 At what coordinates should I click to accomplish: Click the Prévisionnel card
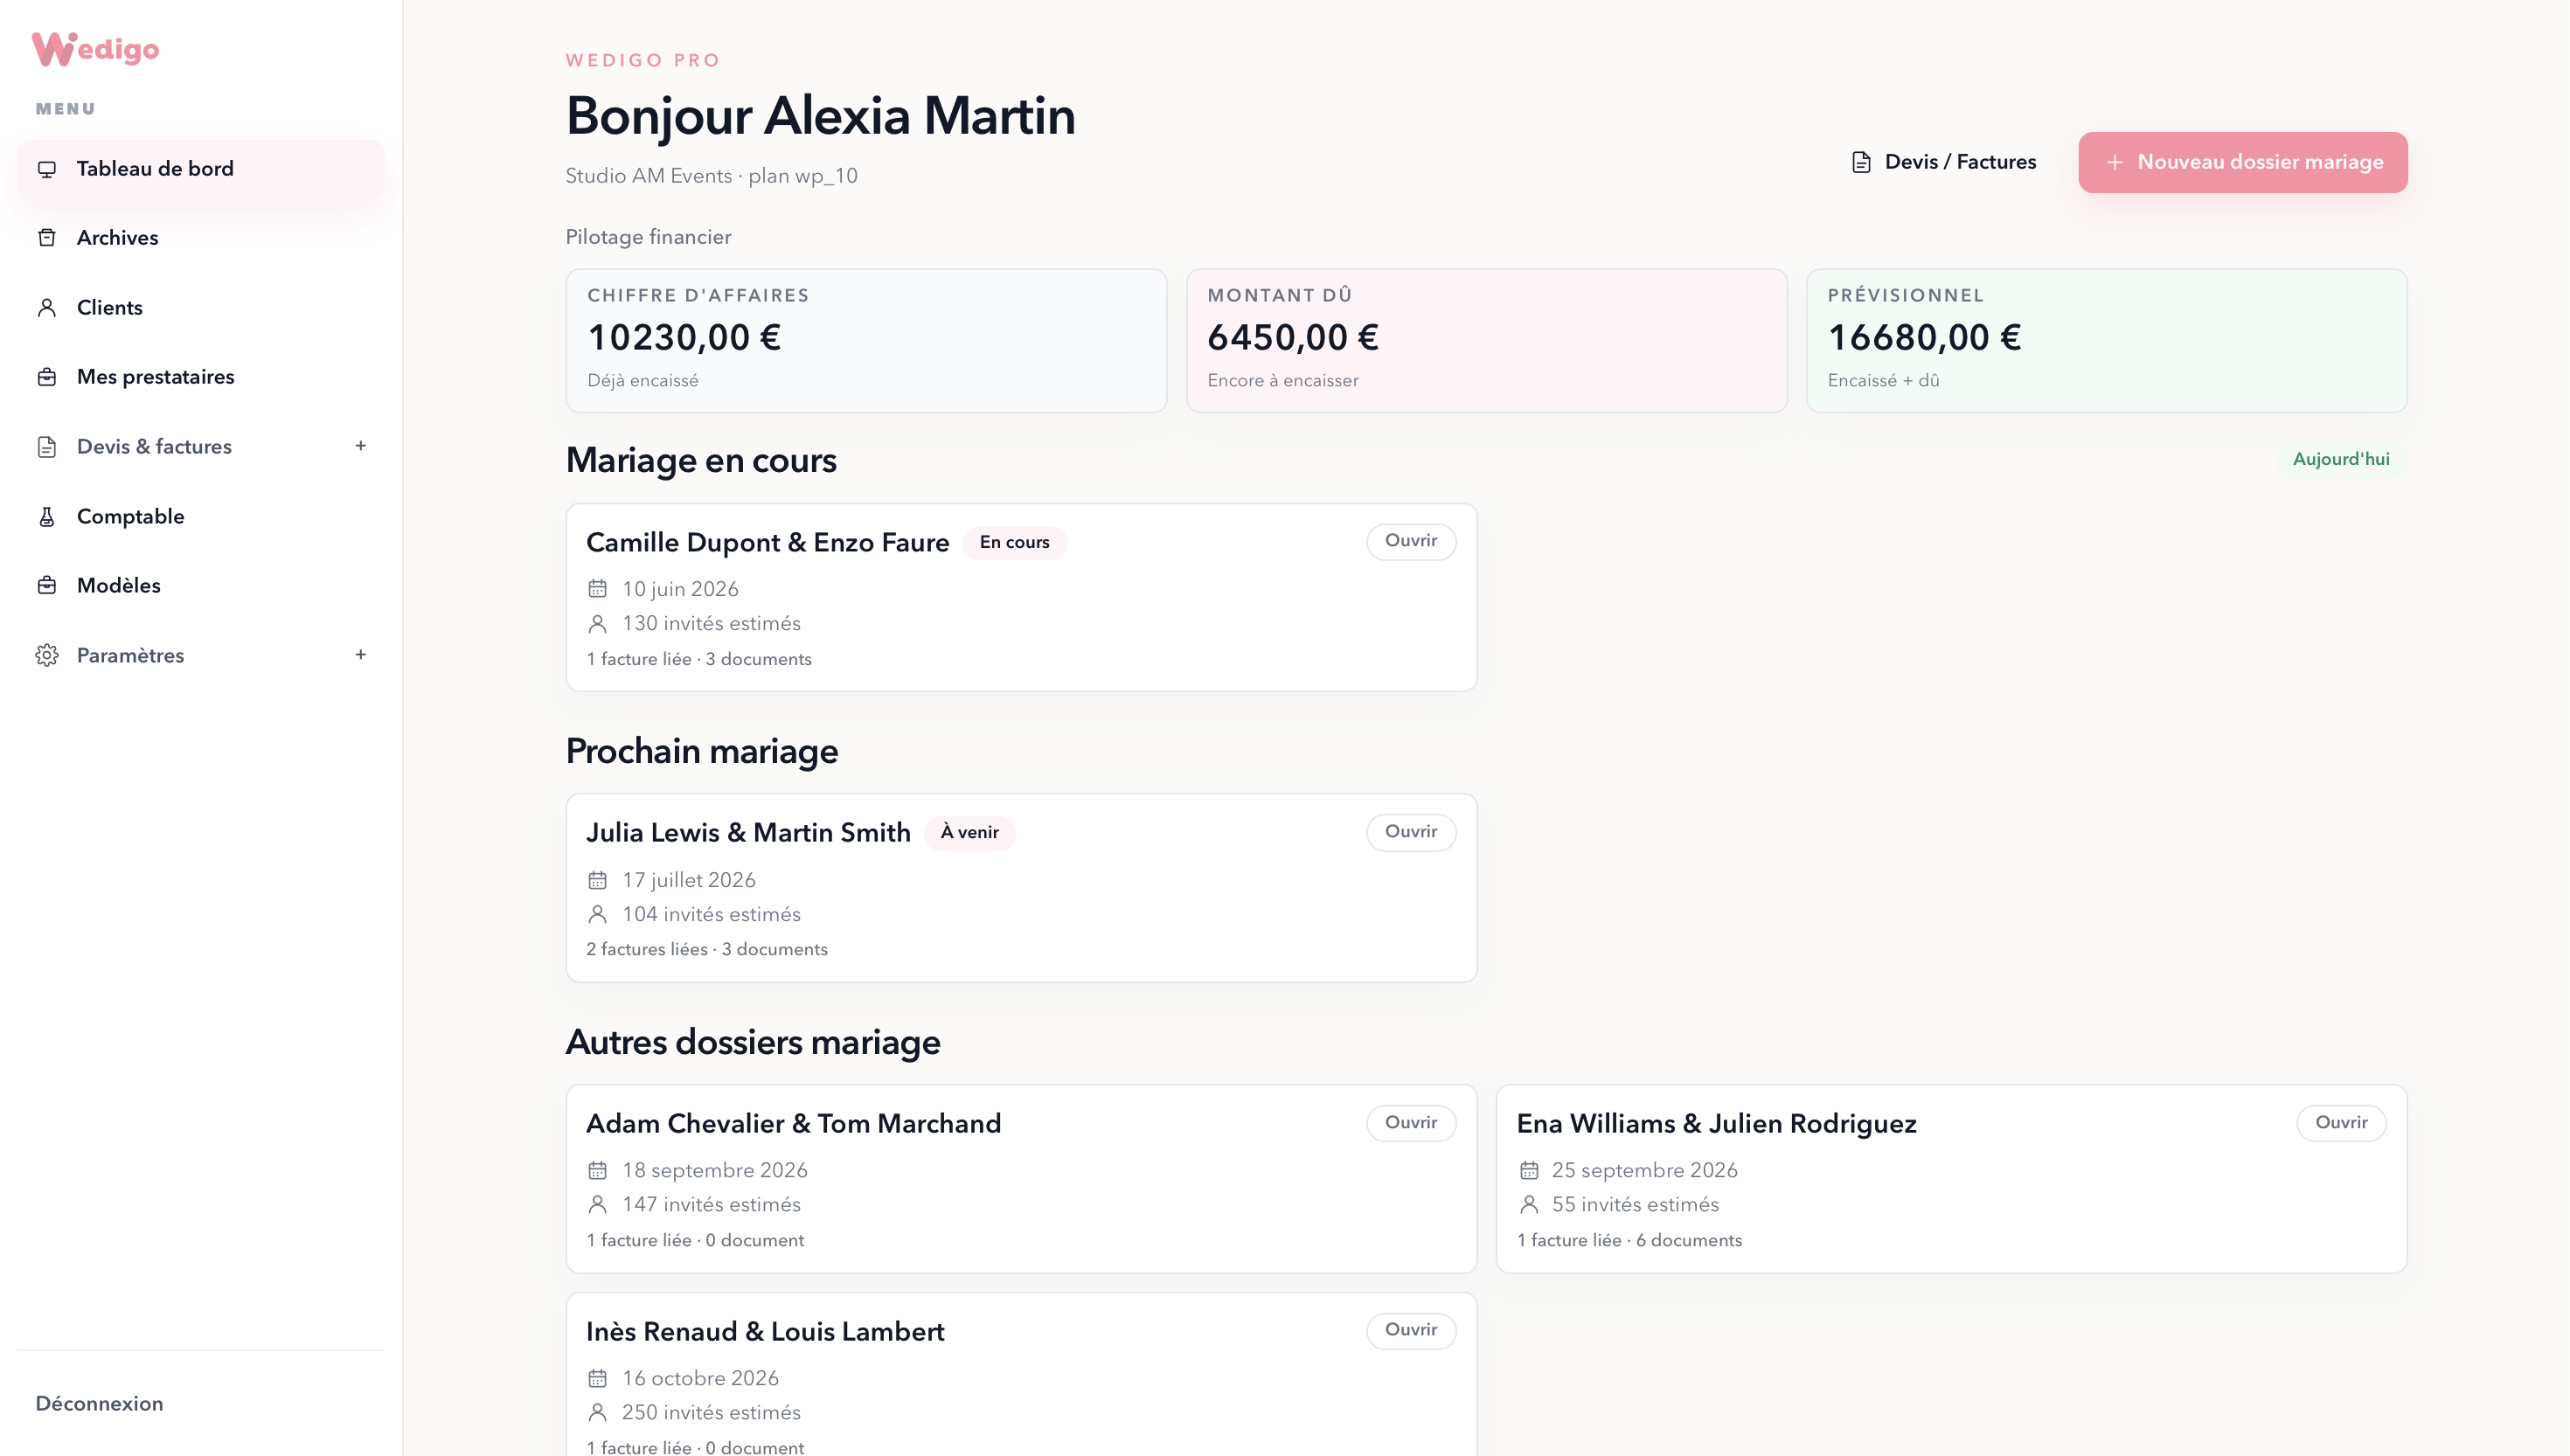[x=2106, y=341]
